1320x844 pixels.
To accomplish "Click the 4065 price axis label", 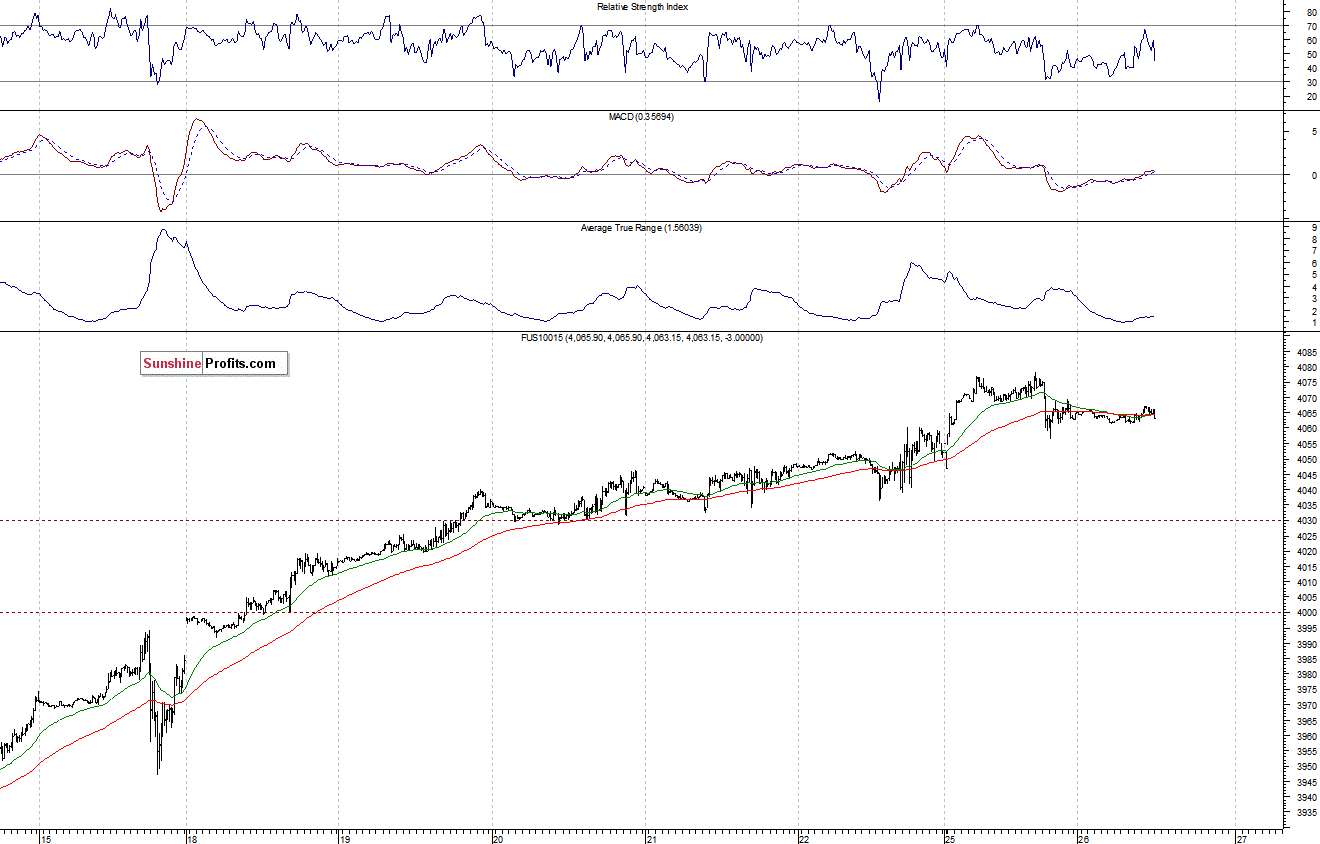I will coord(1309,414).
